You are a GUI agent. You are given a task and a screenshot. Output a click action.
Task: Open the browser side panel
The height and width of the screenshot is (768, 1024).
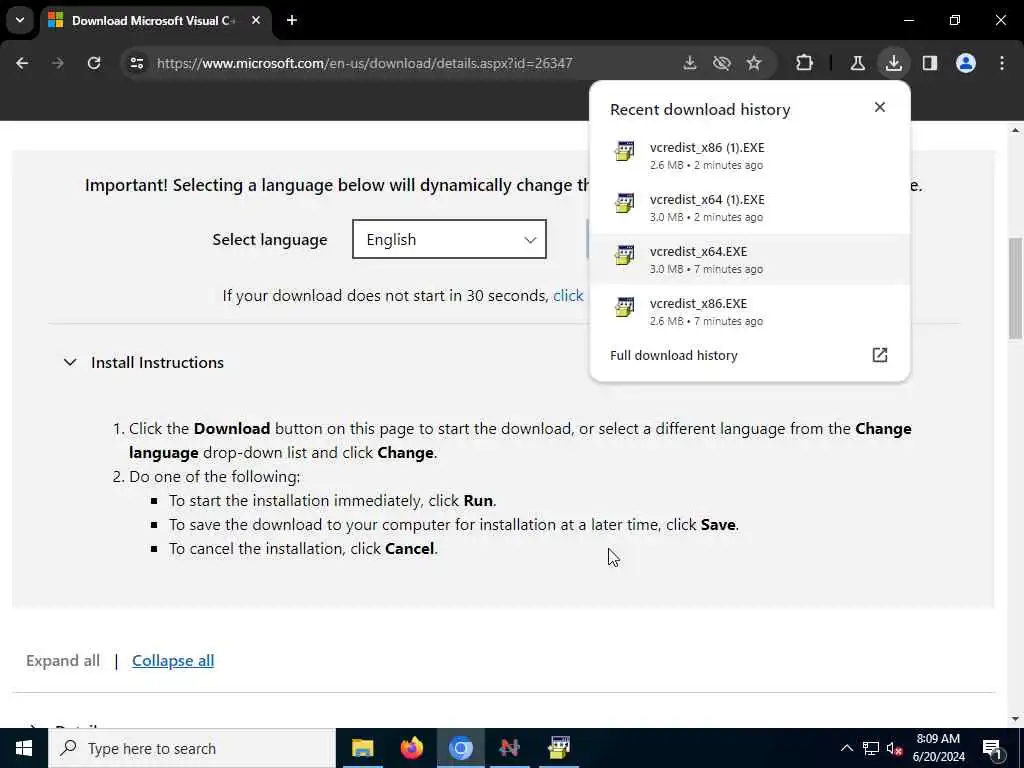[930, 63]
